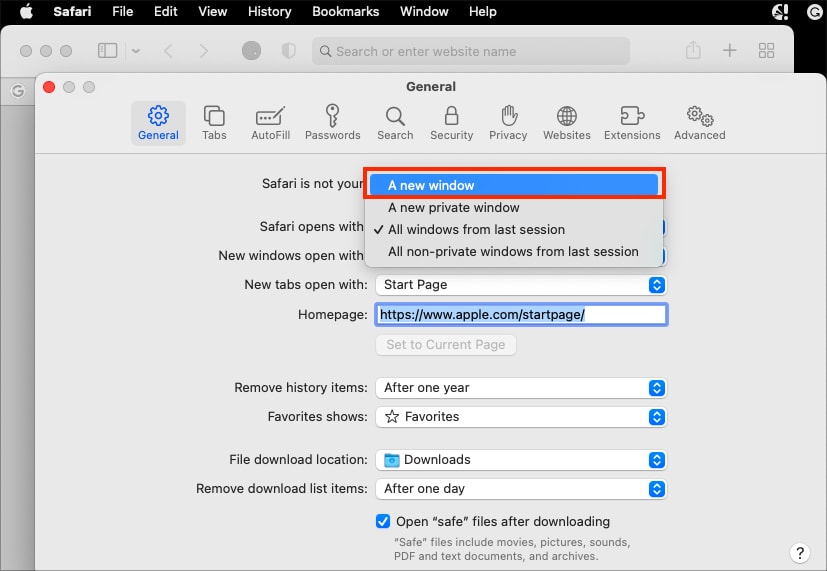This screenshot has height=571, width=827.
Task: Open a new tab with the plus icon
Action: 729,51
